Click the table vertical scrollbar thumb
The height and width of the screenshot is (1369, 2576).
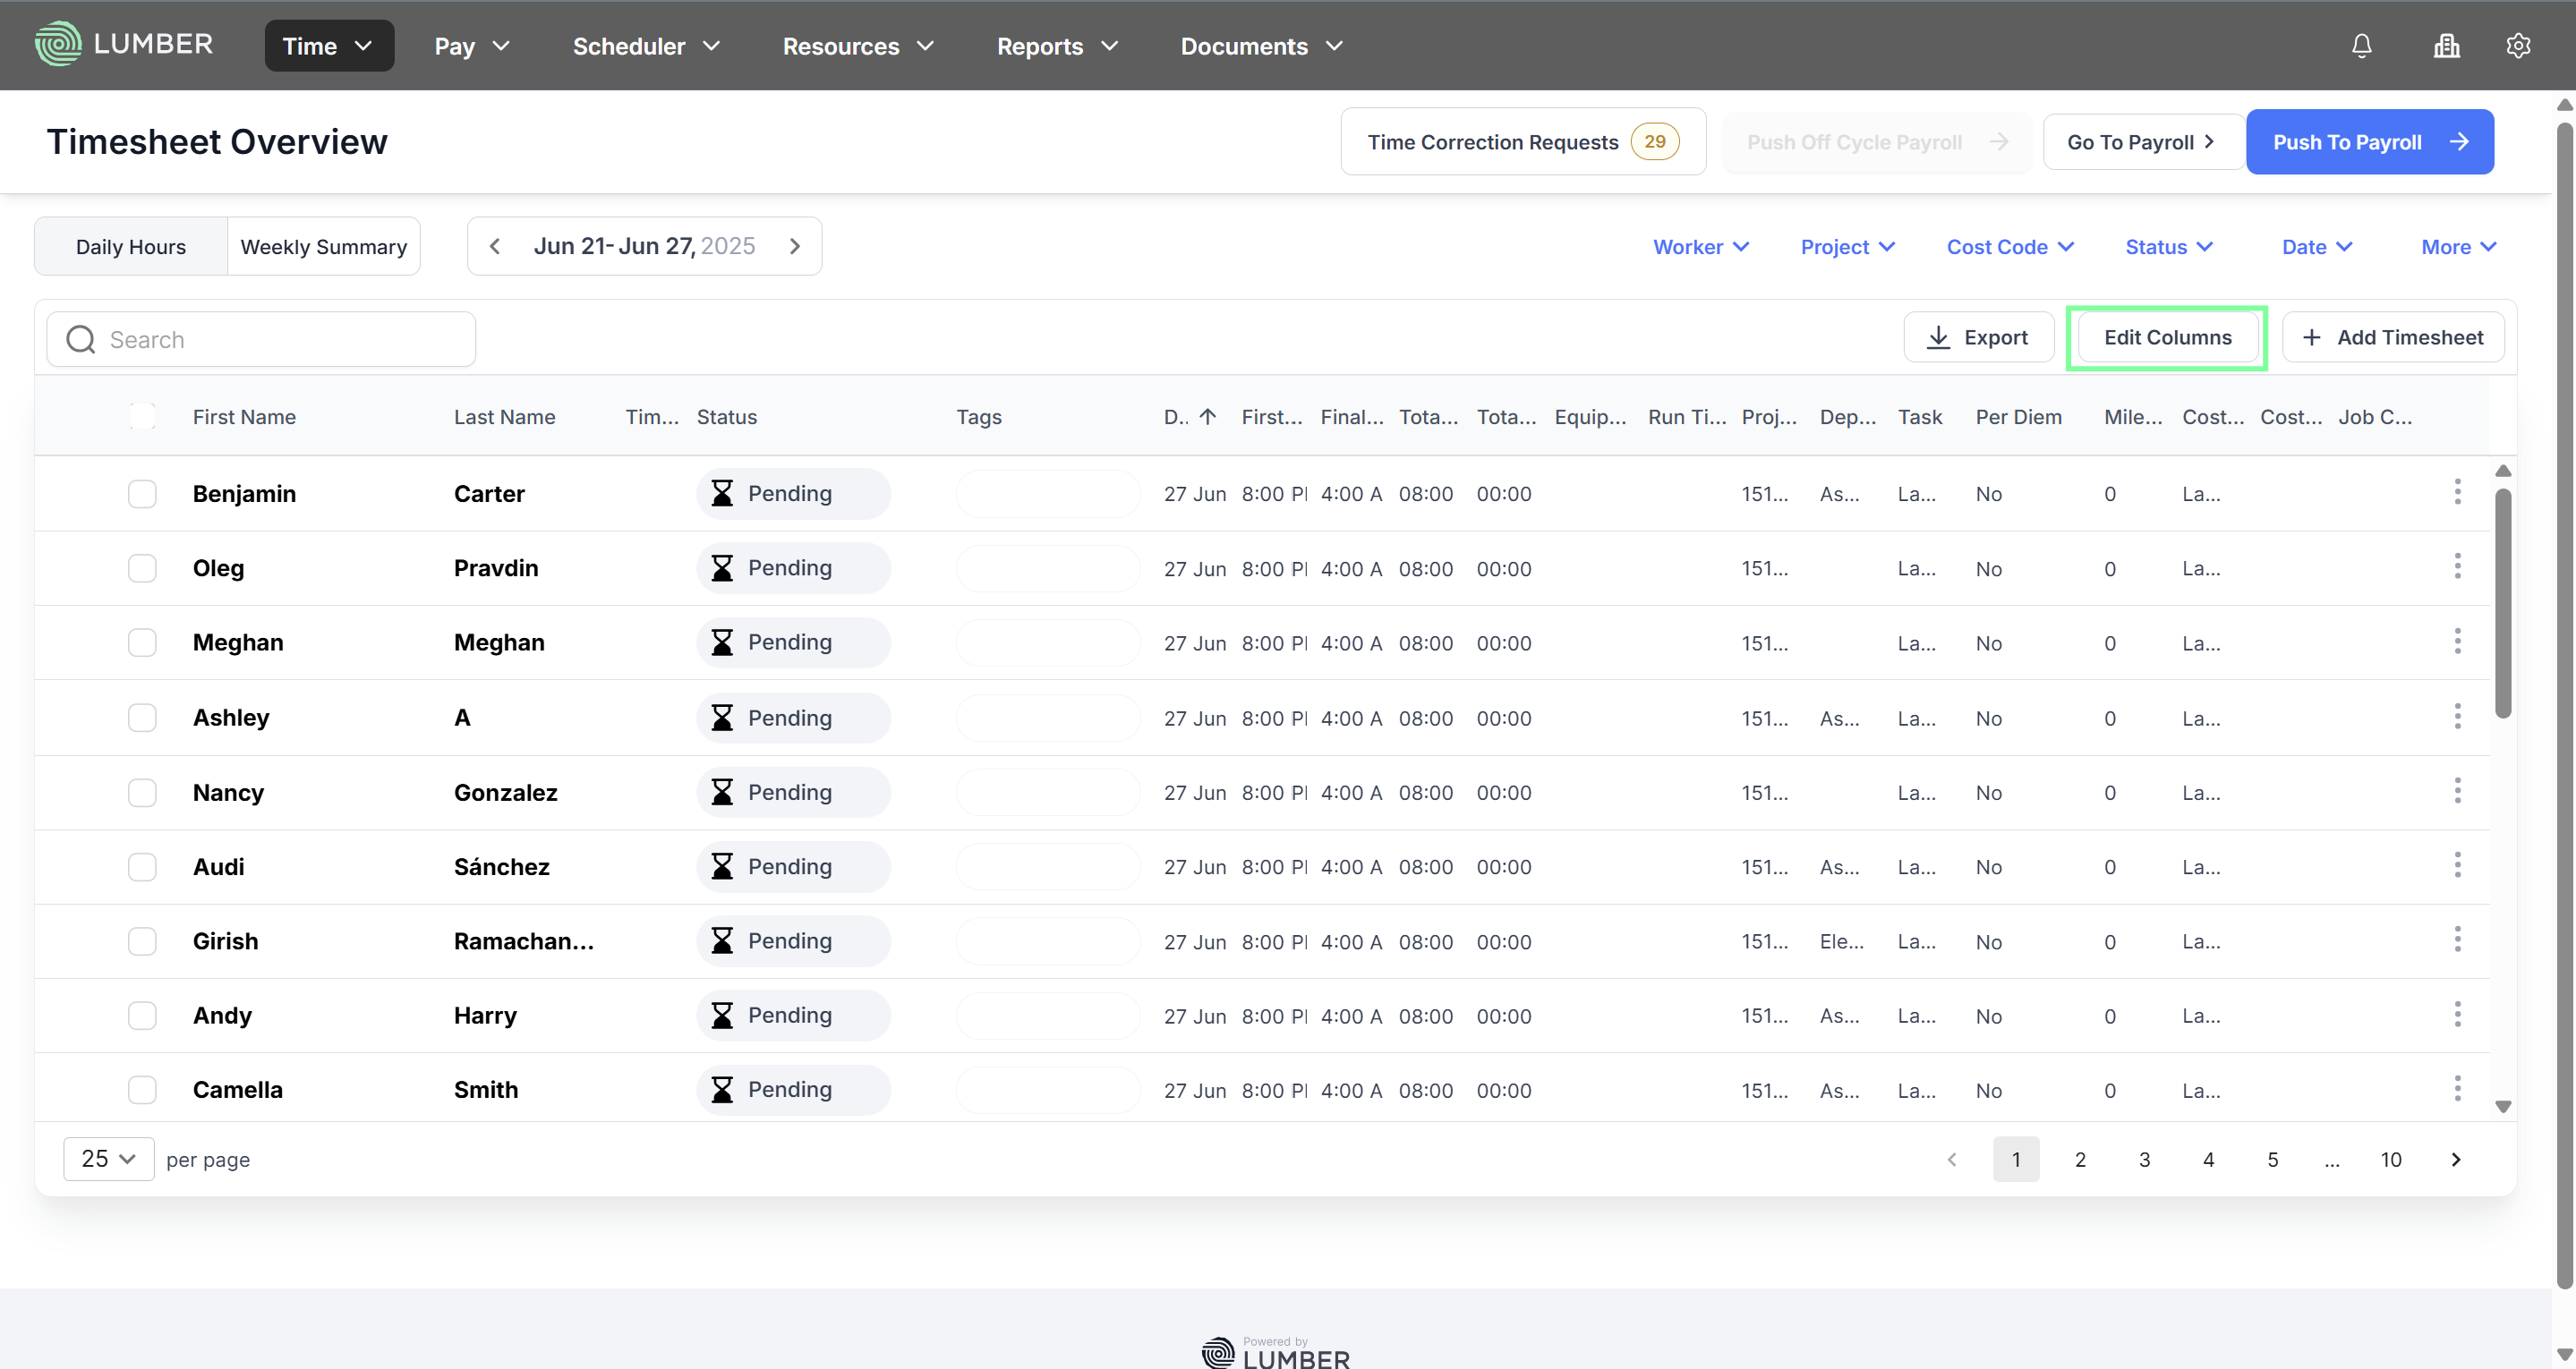(x=2502, y=603)
